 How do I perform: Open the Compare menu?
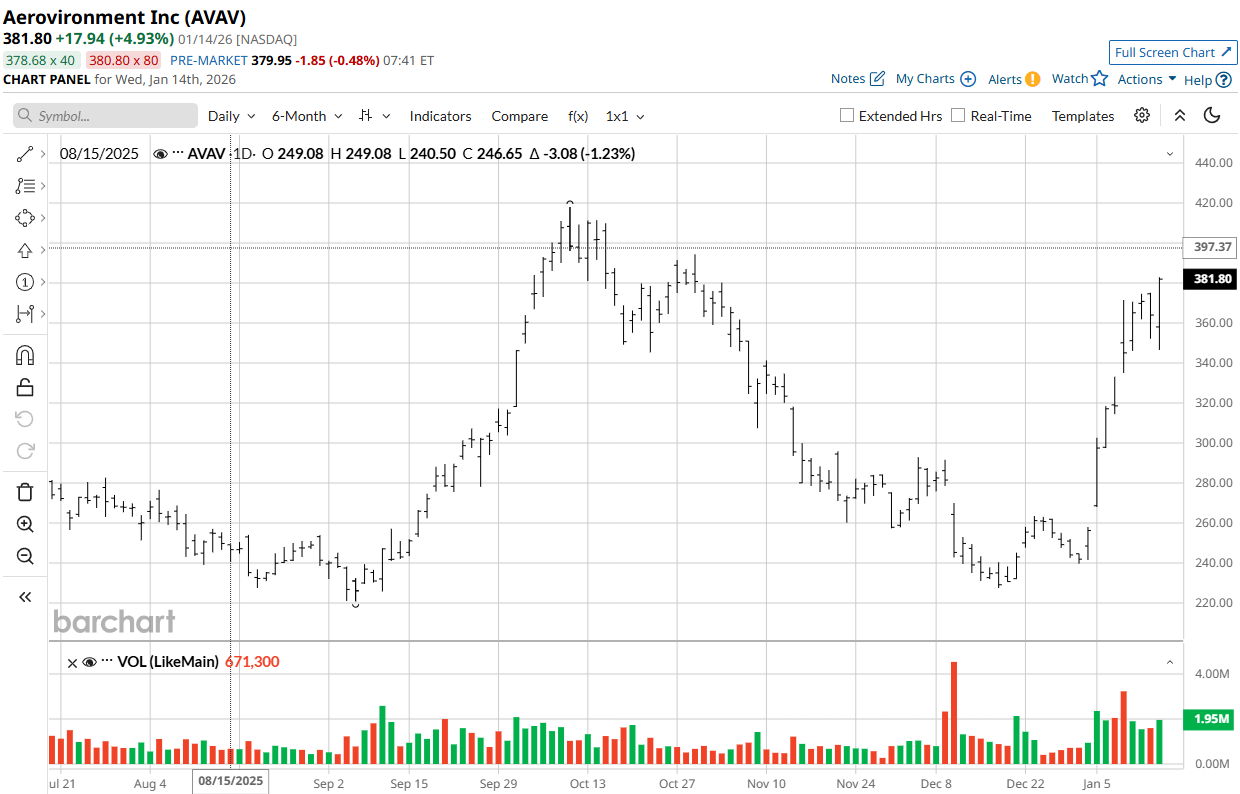pyautogui.click(x=519, y=116)
